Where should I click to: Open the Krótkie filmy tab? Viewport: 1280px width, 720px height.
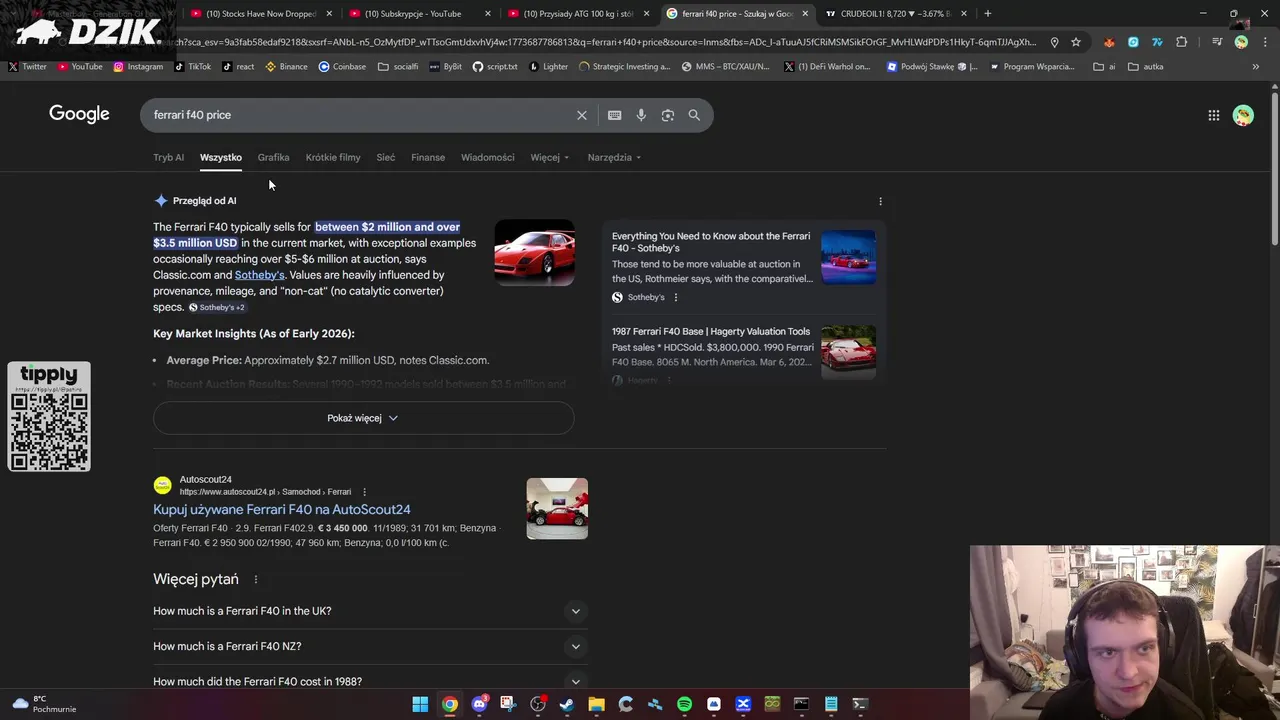[333, 157]
